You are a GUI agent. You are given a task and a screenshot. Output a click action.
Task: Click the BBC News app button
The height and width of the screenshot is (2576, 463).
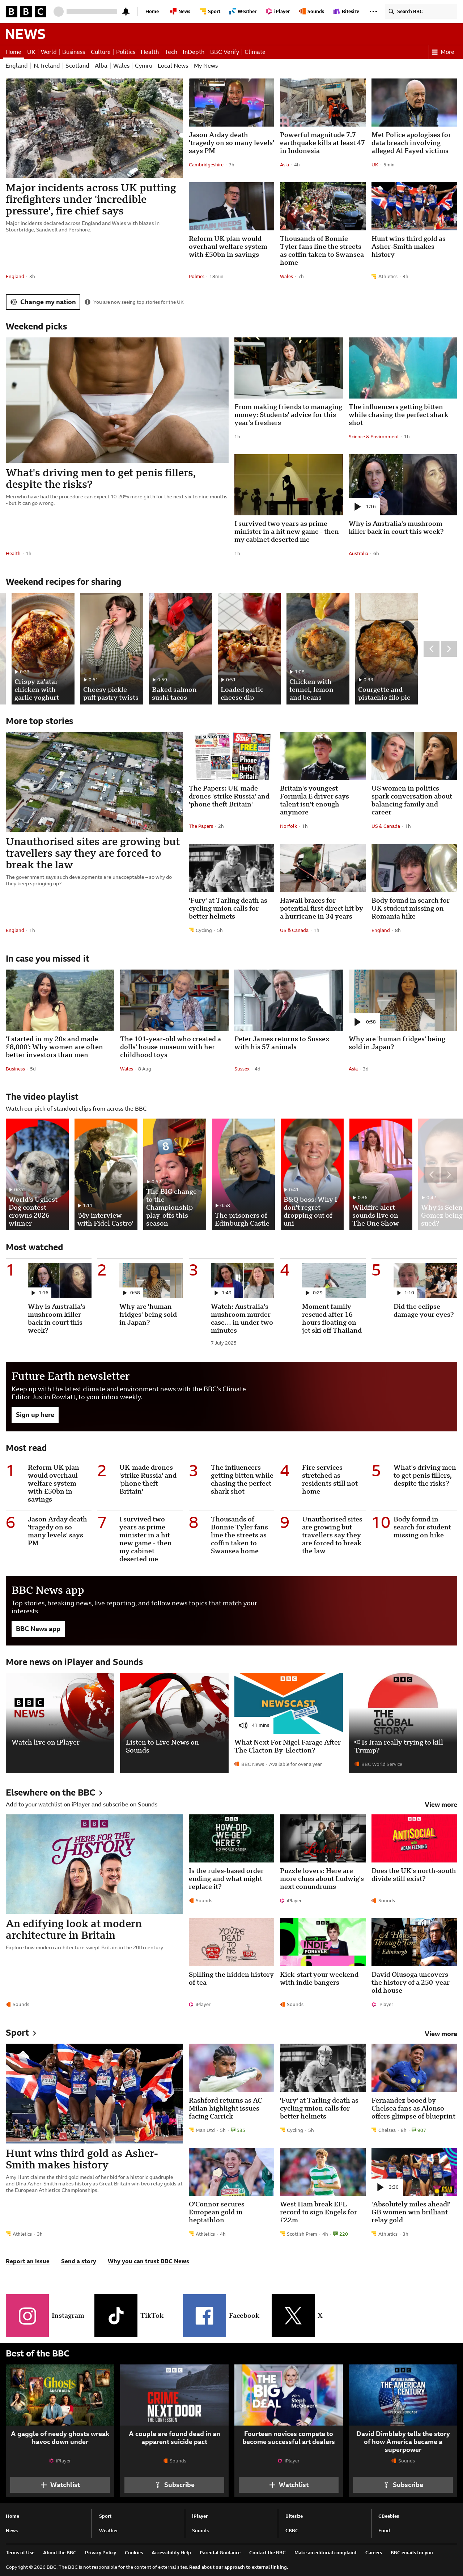(x=38, y=1629)
